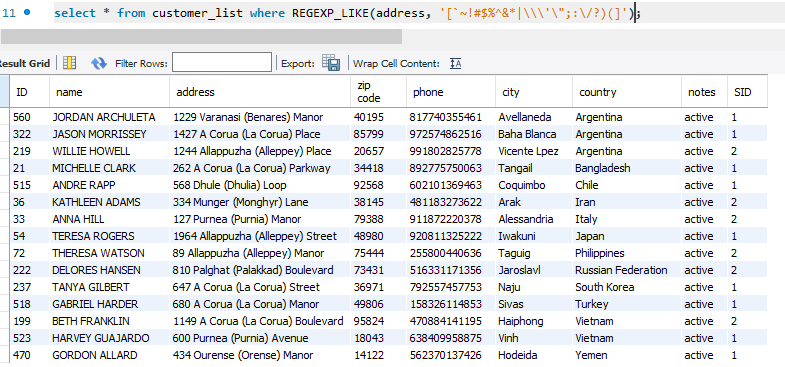Click country cell Yemen
785x367 pixels.
591,355
